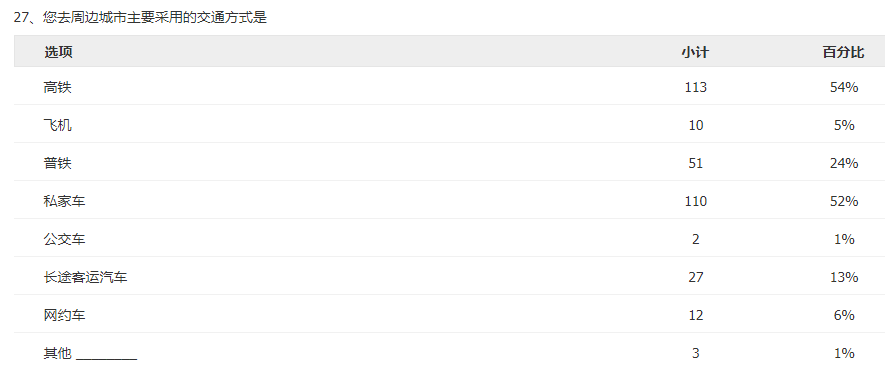
Task: Click the 选项 column header
Action: [58, 53]
